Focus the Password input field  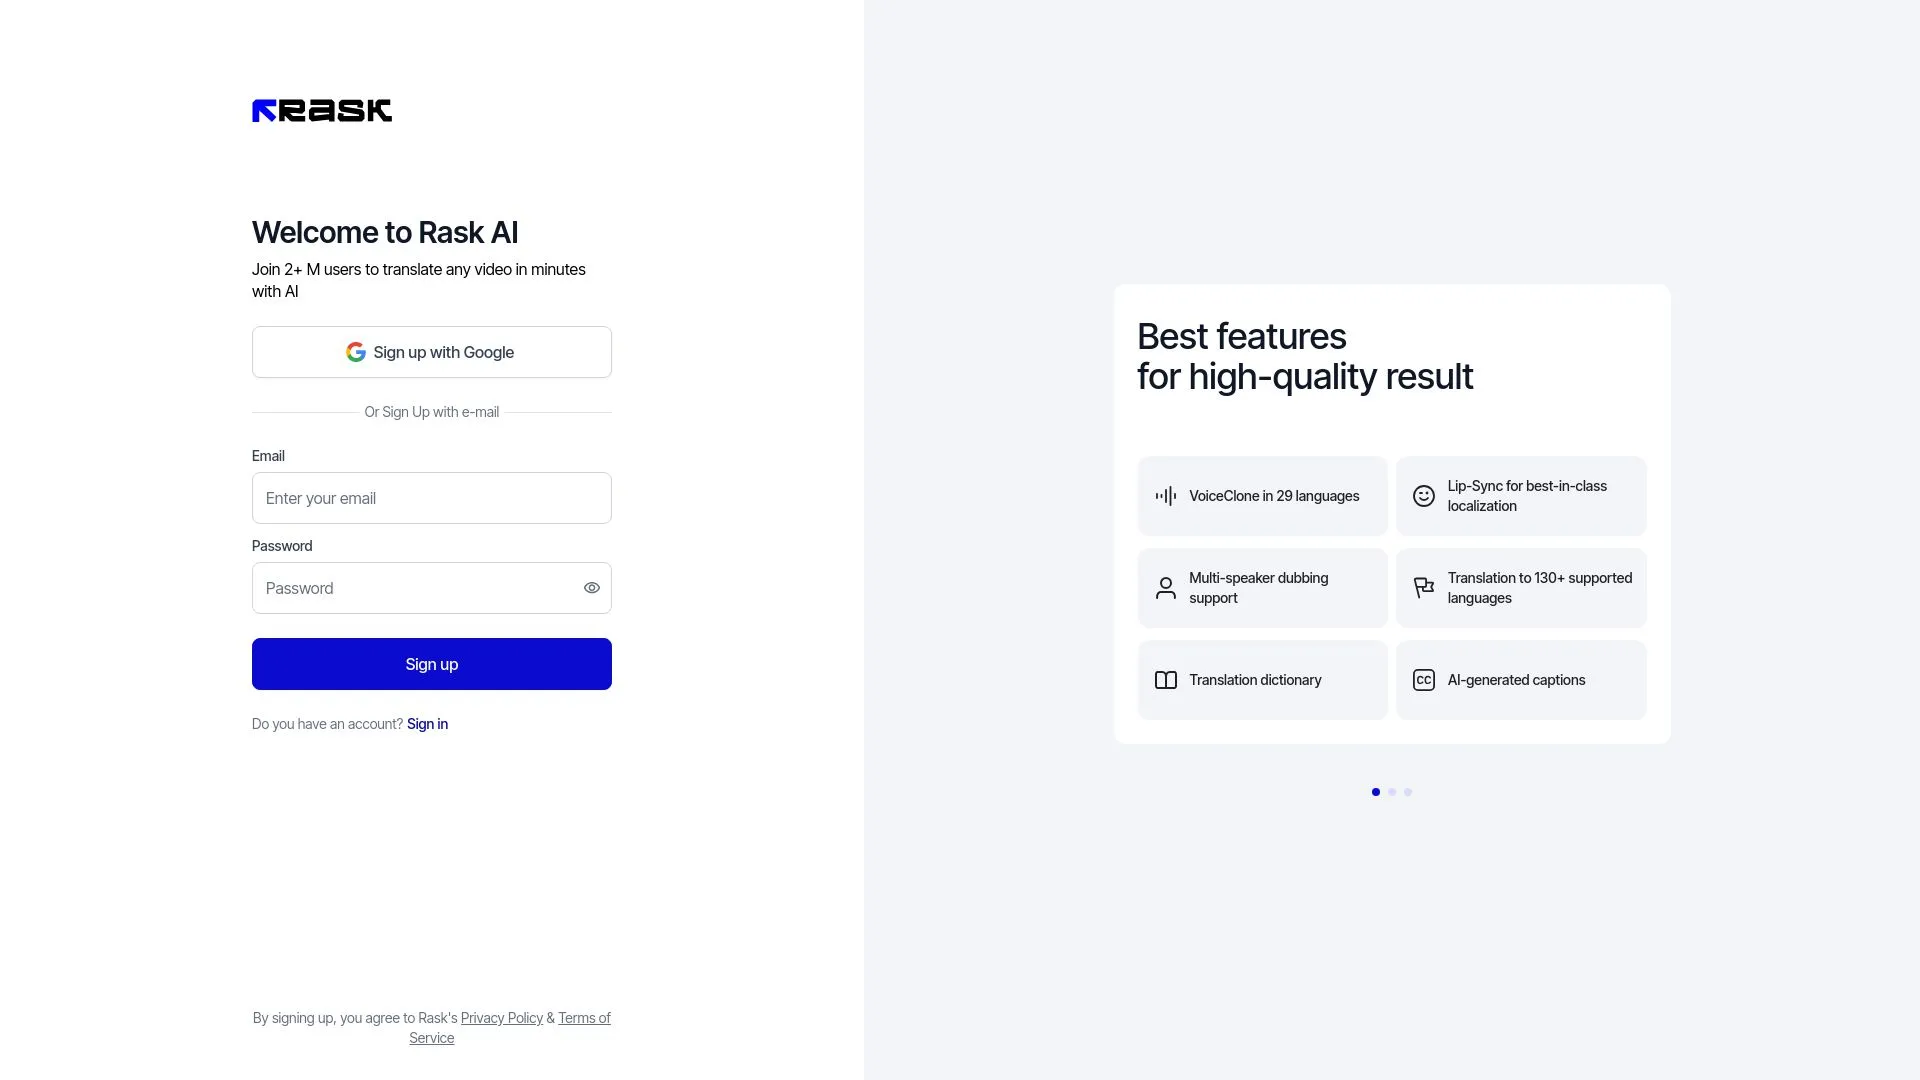click(x=415, y=588)
